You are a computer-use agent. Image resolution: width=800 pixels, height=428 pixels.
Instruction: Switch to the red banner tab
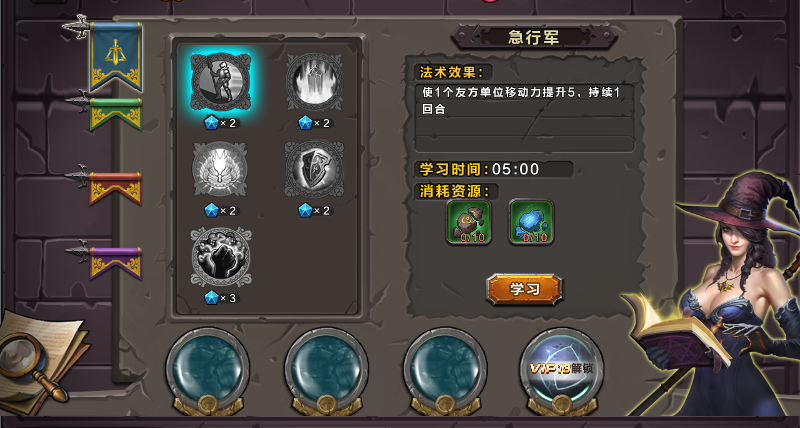coord(116,189)
